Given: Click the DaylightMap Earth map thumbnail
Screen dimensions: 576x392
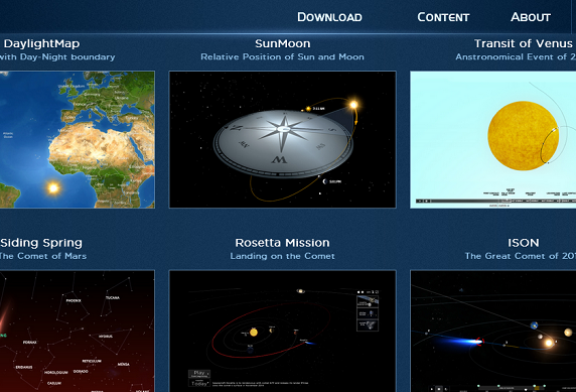Looking at the screenshot, I should [77, 140].
